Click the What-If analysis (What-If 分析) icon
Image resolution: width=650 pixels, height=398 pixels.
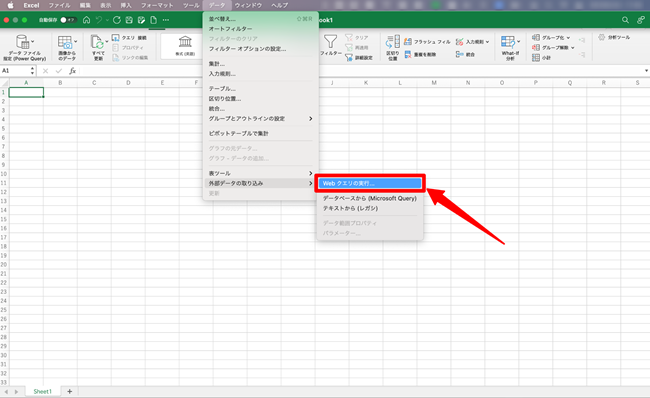[x=507, y=42]
